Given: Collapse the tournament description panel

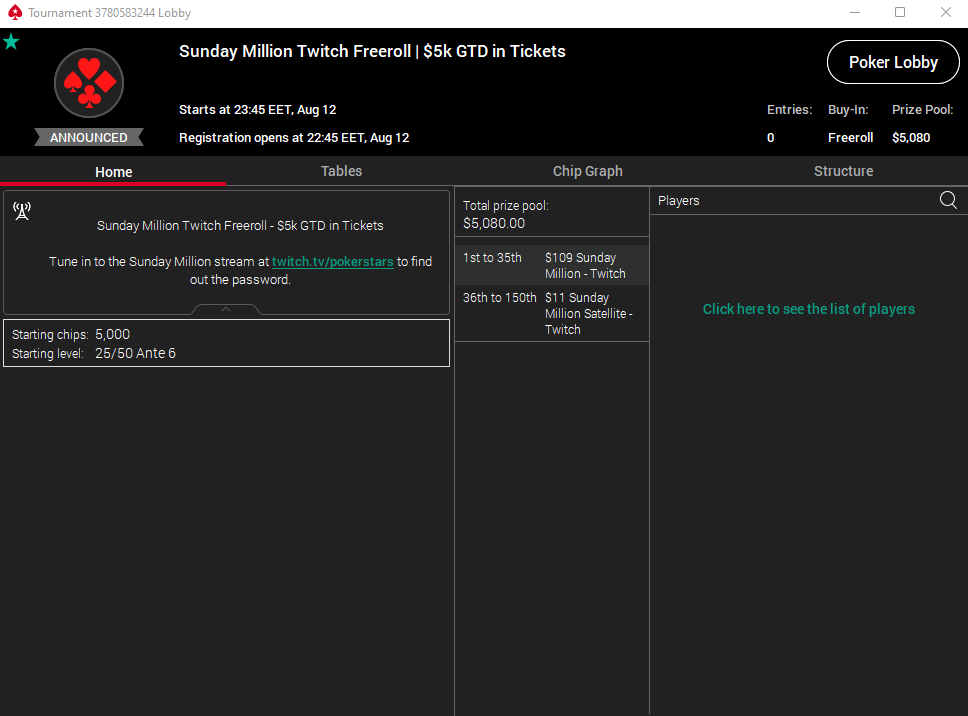Looking at the screenshot, I should 226,309.
